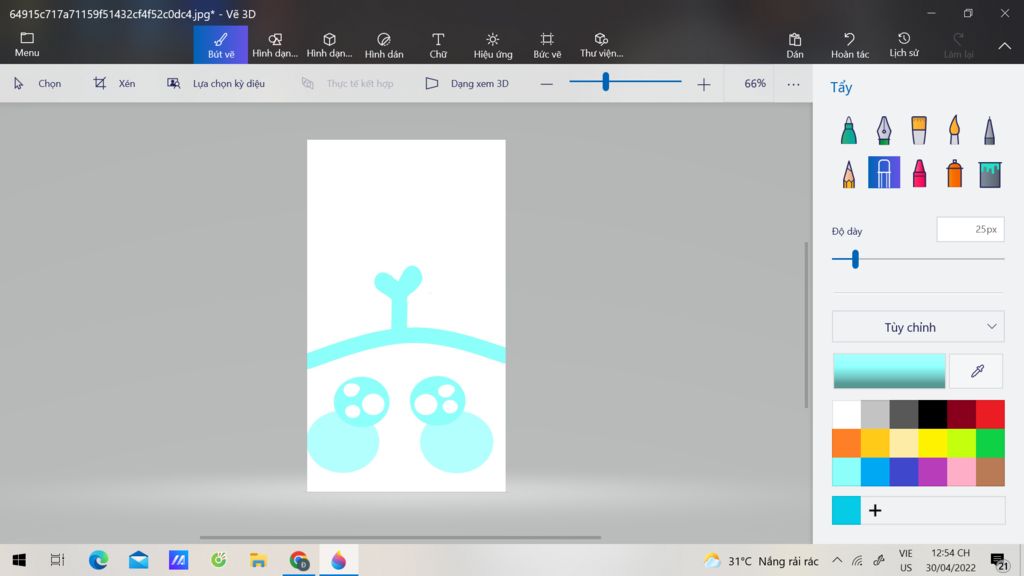Choose the indigo color swatch
The width and height of the screenshot is (1024, 576).
(904, 472)
